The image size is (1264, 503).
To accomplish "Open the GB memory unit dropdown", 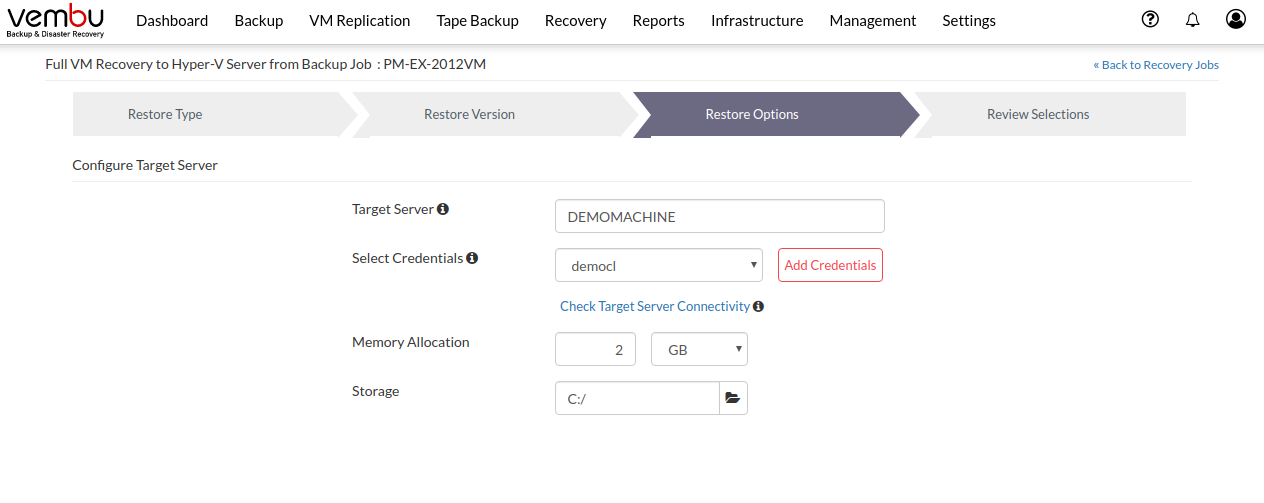I will 699,349.
